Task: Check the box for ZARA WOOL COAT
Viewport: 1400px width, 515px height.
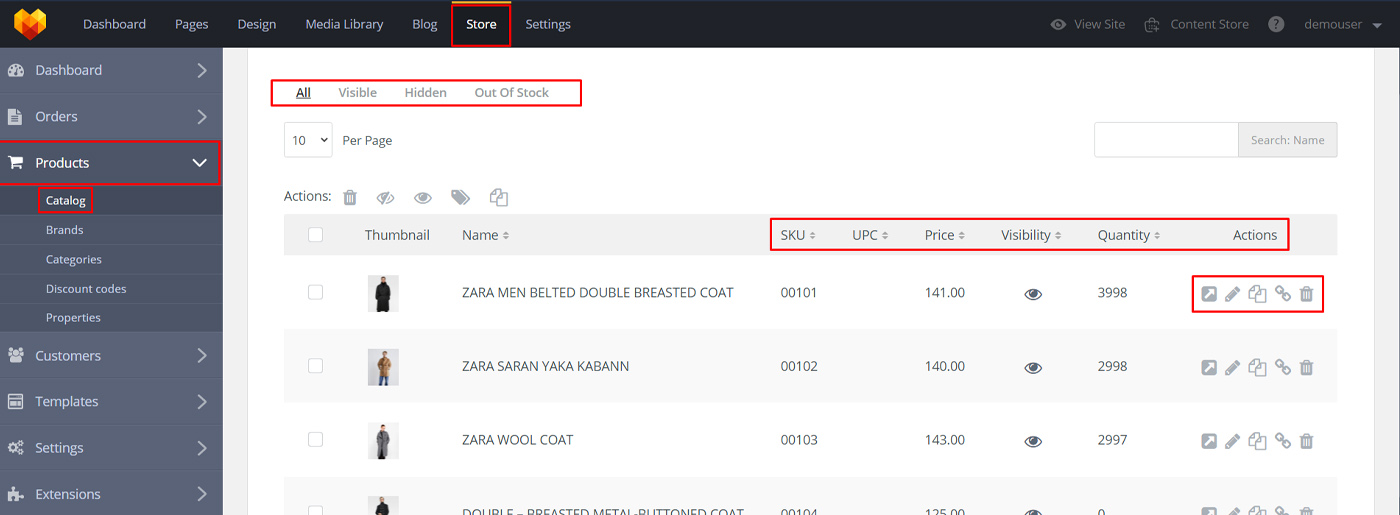Action: (316, 439)
